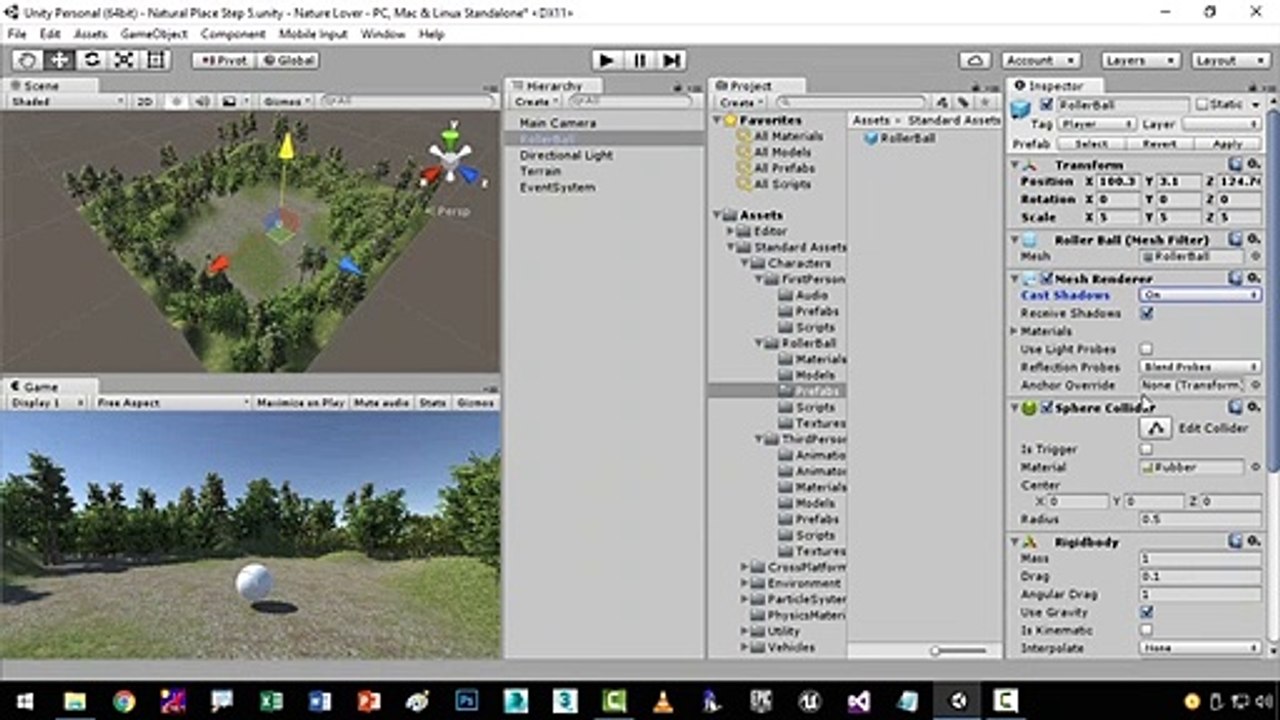The height and width of the screenshot is (720, 1280).
Task: Open the collider Material object picker circle
Action: [1256, 467]
